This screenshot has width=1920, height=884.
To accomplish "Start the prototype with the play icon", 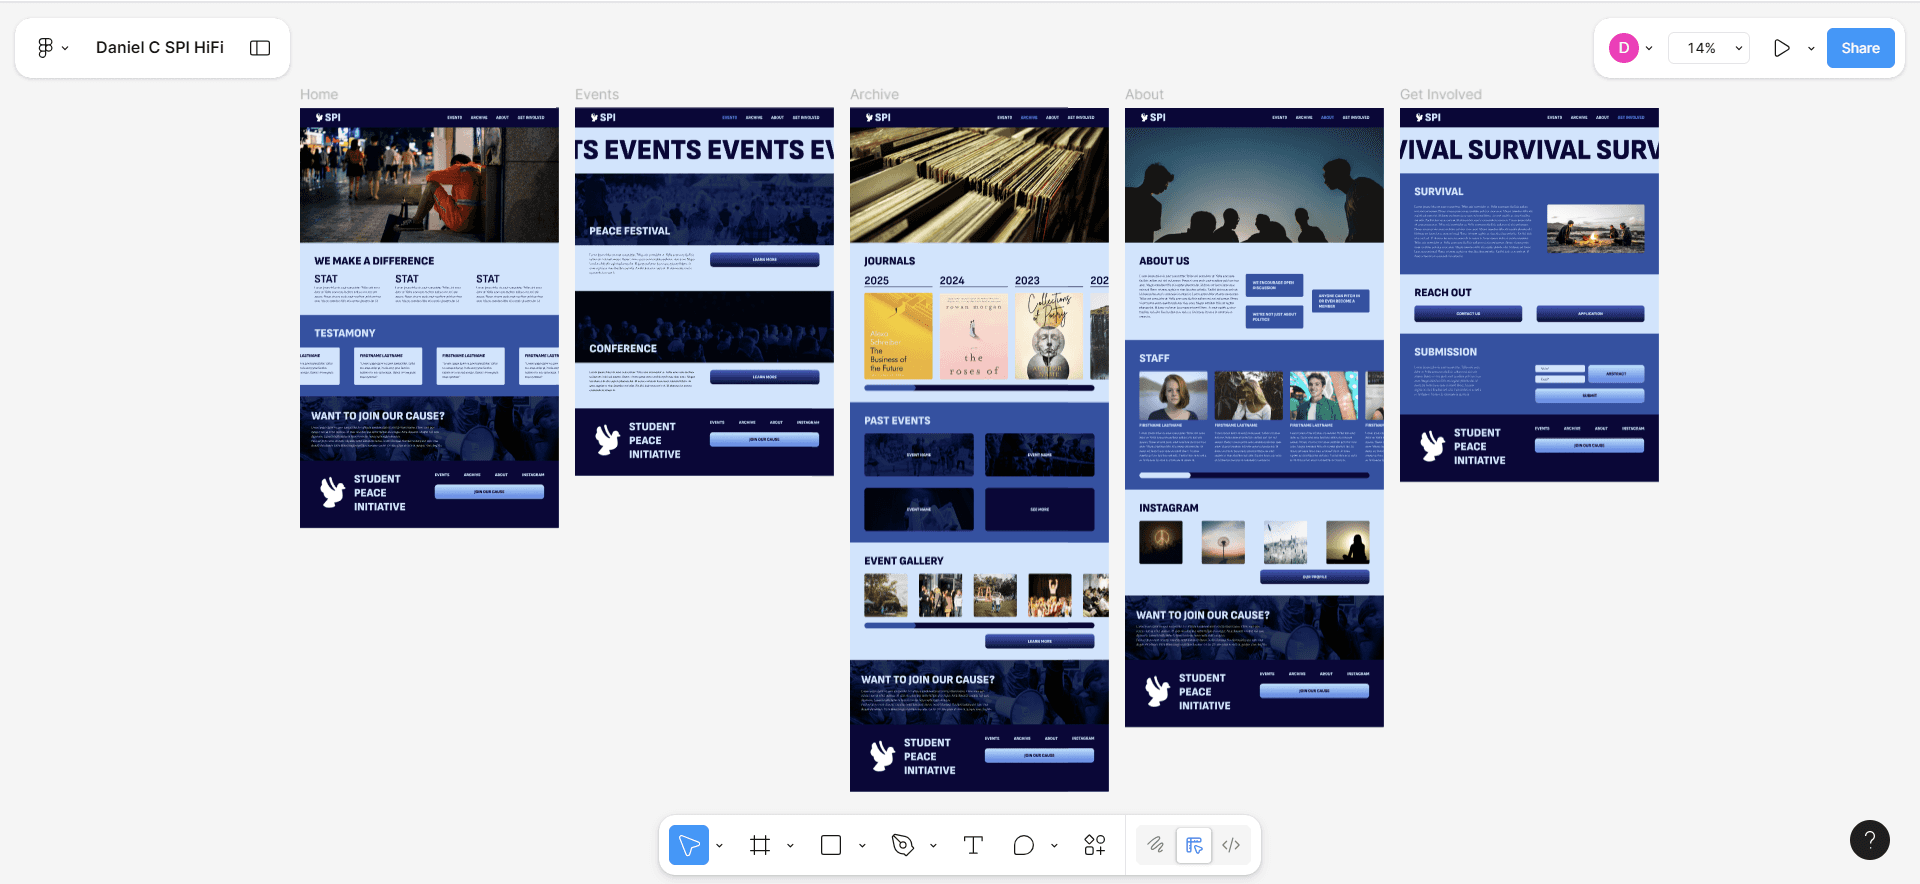I will (x=1781, y=48).
